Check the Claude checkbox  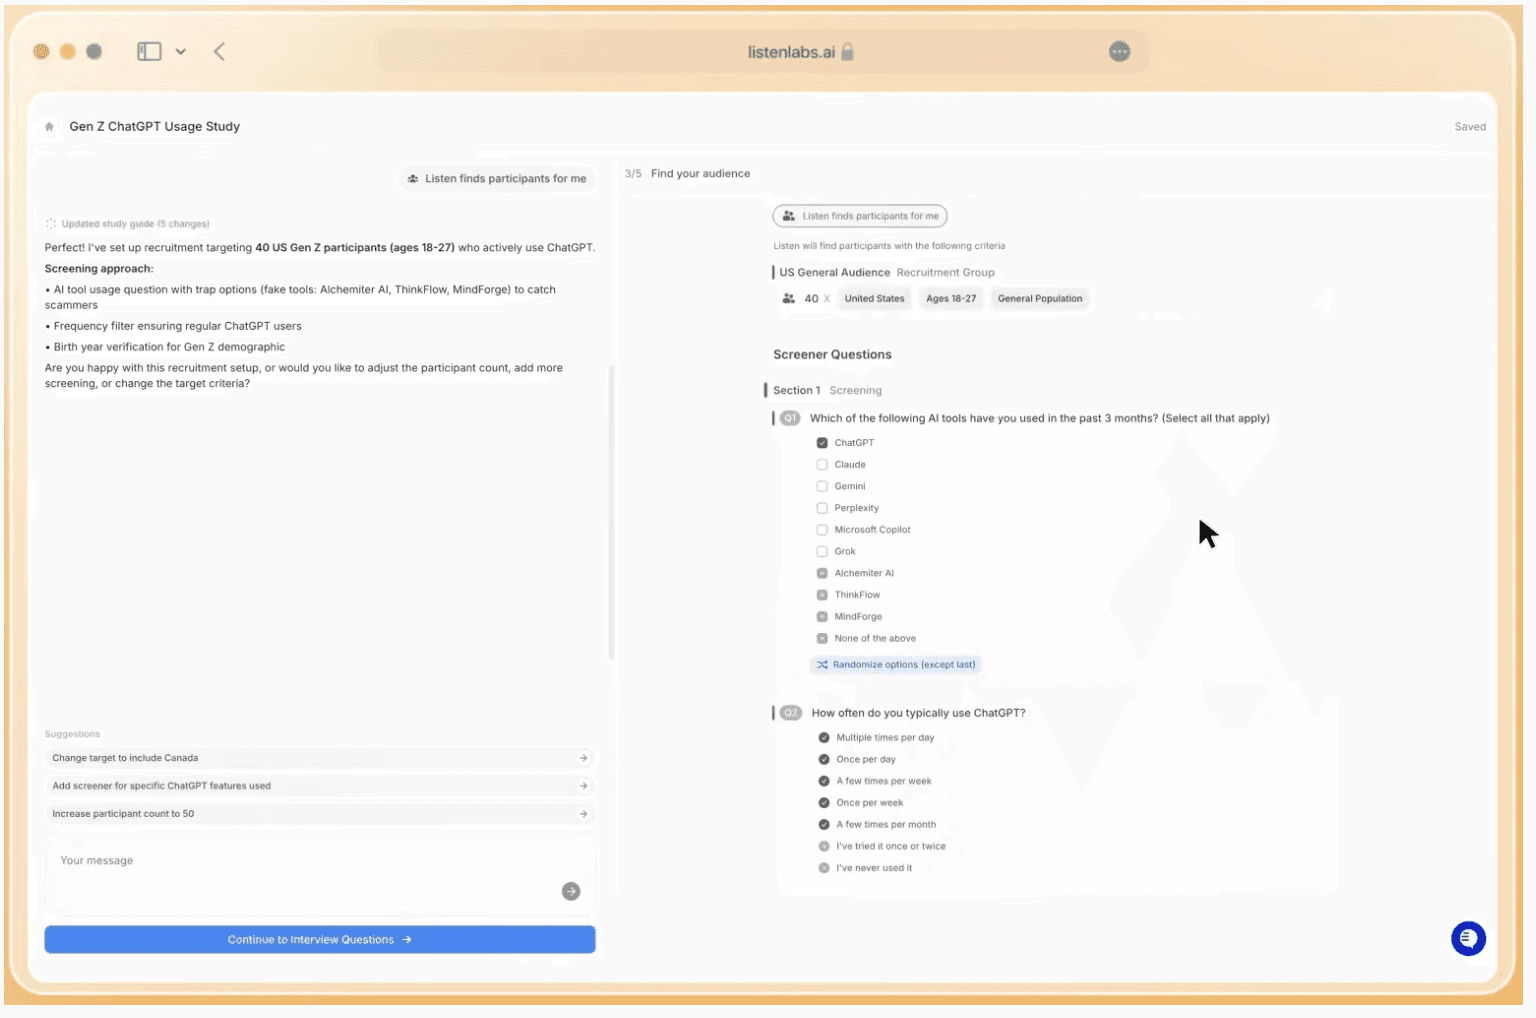(822, 465)
